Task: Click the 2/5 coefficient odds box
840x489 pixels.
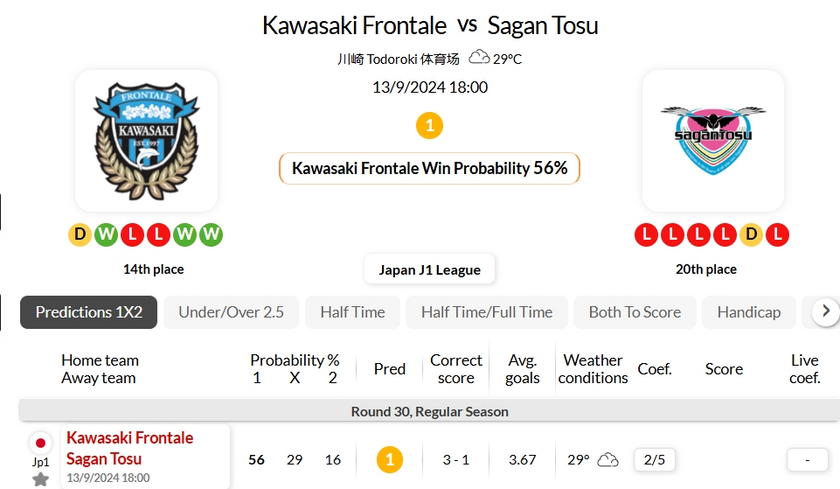Action: [x=654, y=460]
